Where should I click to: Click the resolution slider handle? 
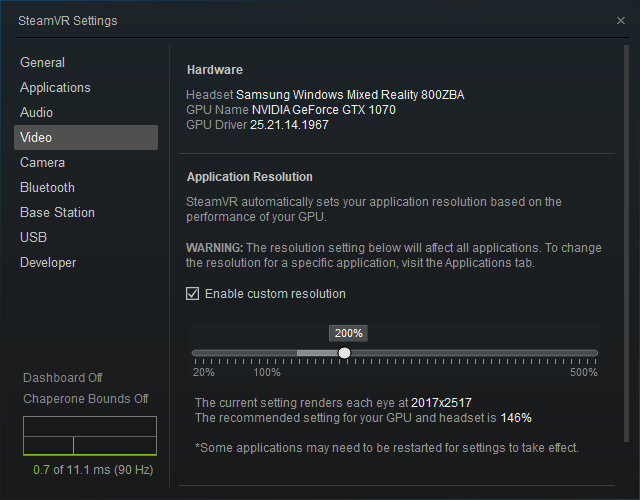click(x=344, y=353)
